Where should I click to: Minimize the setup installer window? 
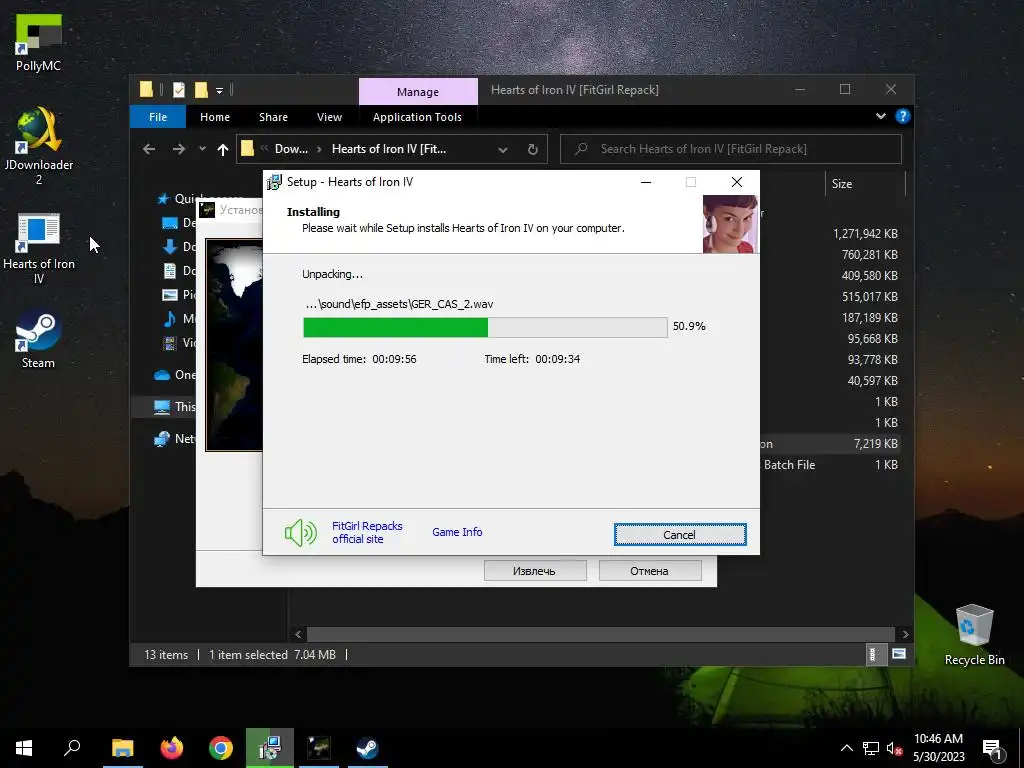(x=646, y=182)
